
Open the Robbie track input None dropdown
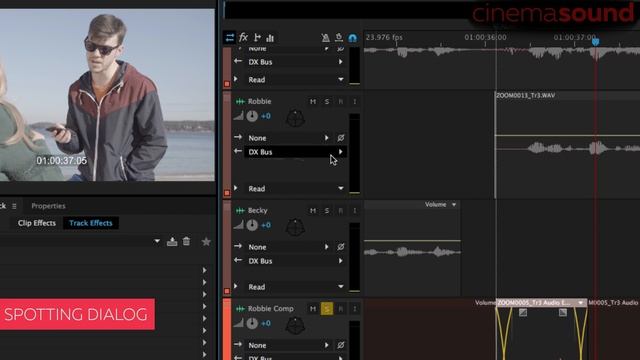pos(288,138)
